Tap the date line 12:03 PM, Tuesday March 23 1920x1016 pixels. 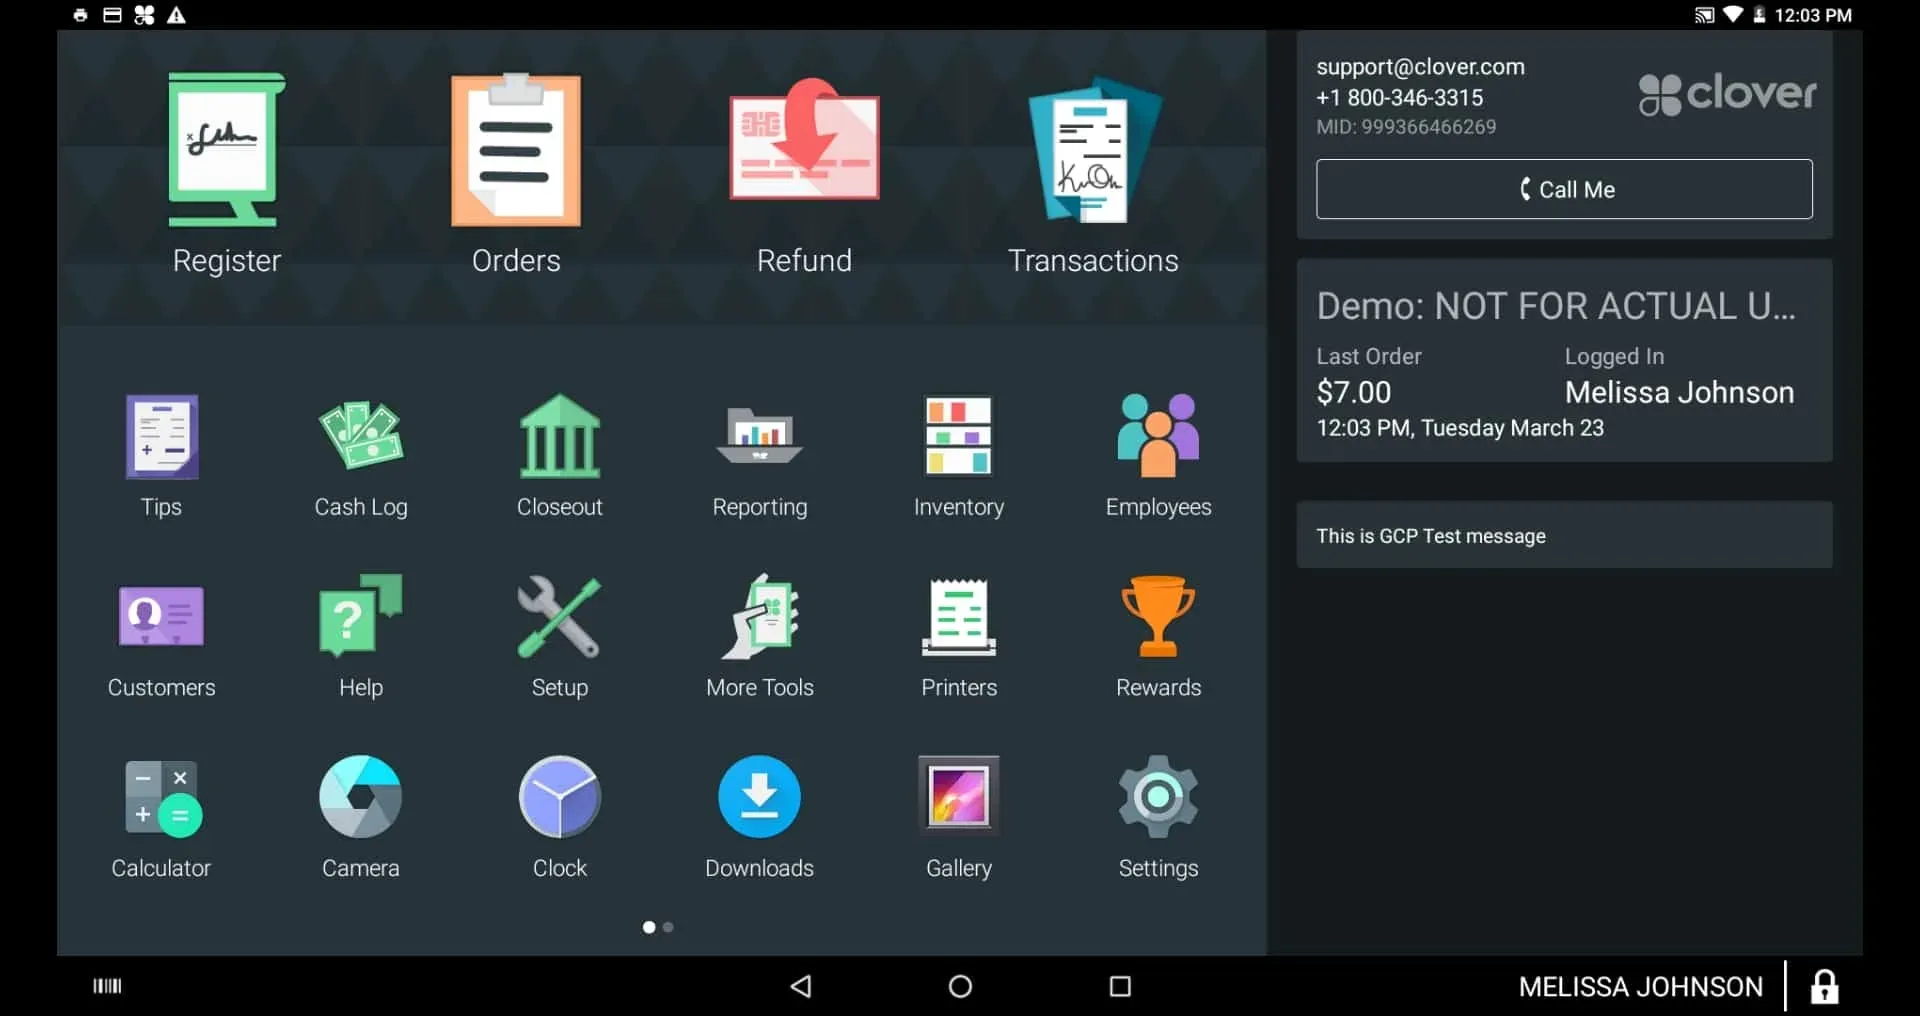point(1460,428)
